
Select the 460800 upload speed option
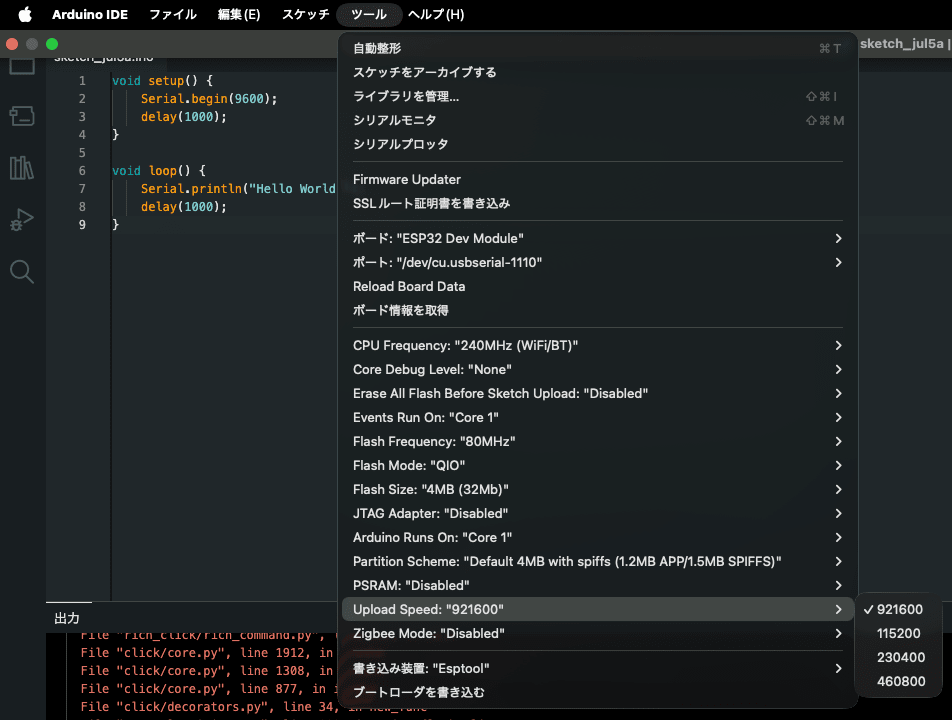(898, 681)
